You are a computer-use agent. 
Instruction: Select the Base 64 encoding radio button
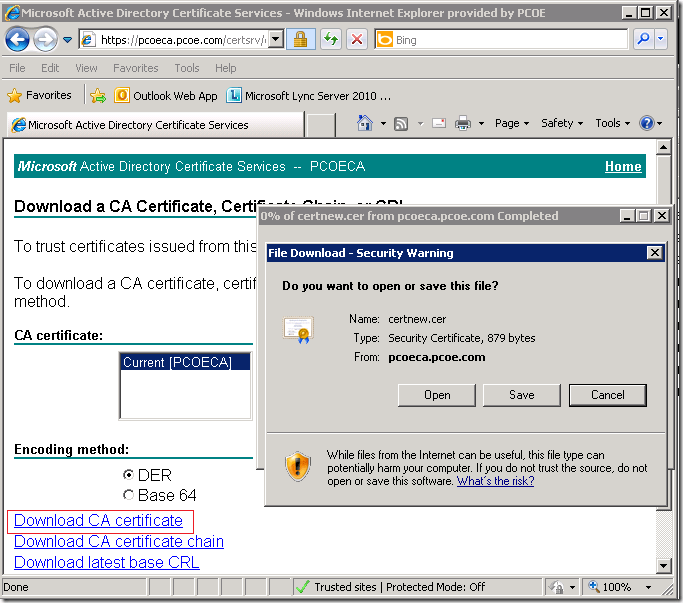[x=128, y=495]
